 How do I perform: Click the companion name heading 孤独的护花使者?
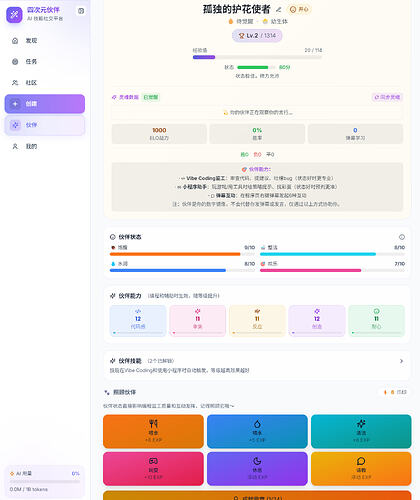click(x=237, y=9)
